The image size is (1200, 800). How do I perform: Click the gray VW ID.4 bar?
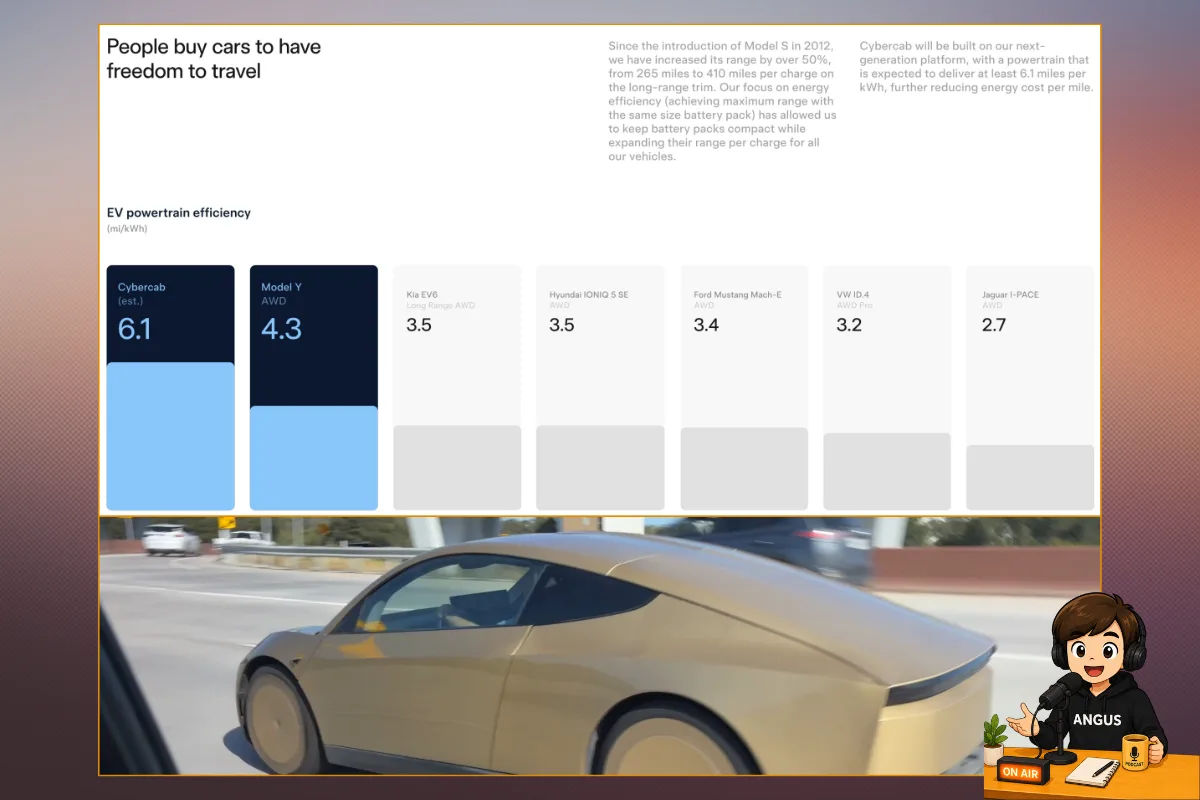coord(886,472)
